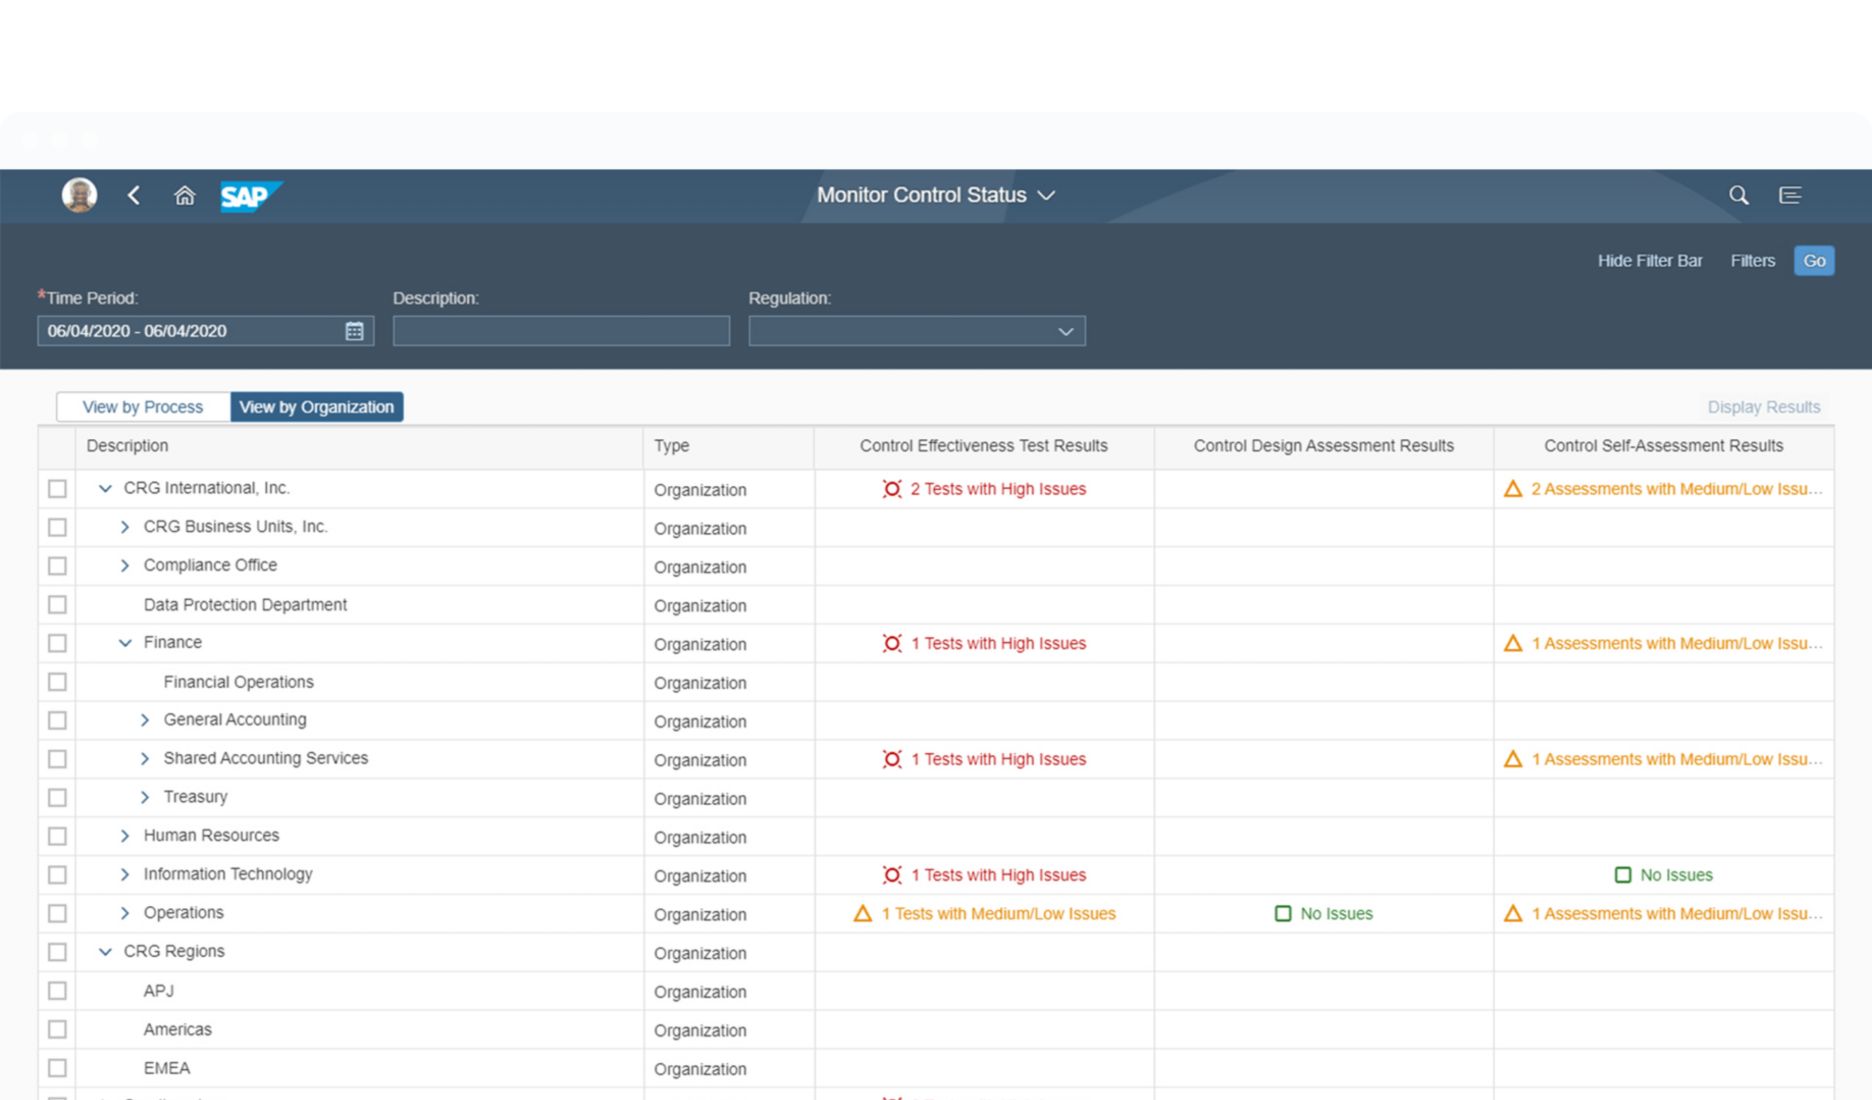The image size is (1872, 1100).
Task: Click the back arrow icon
Action: [134, 195]
